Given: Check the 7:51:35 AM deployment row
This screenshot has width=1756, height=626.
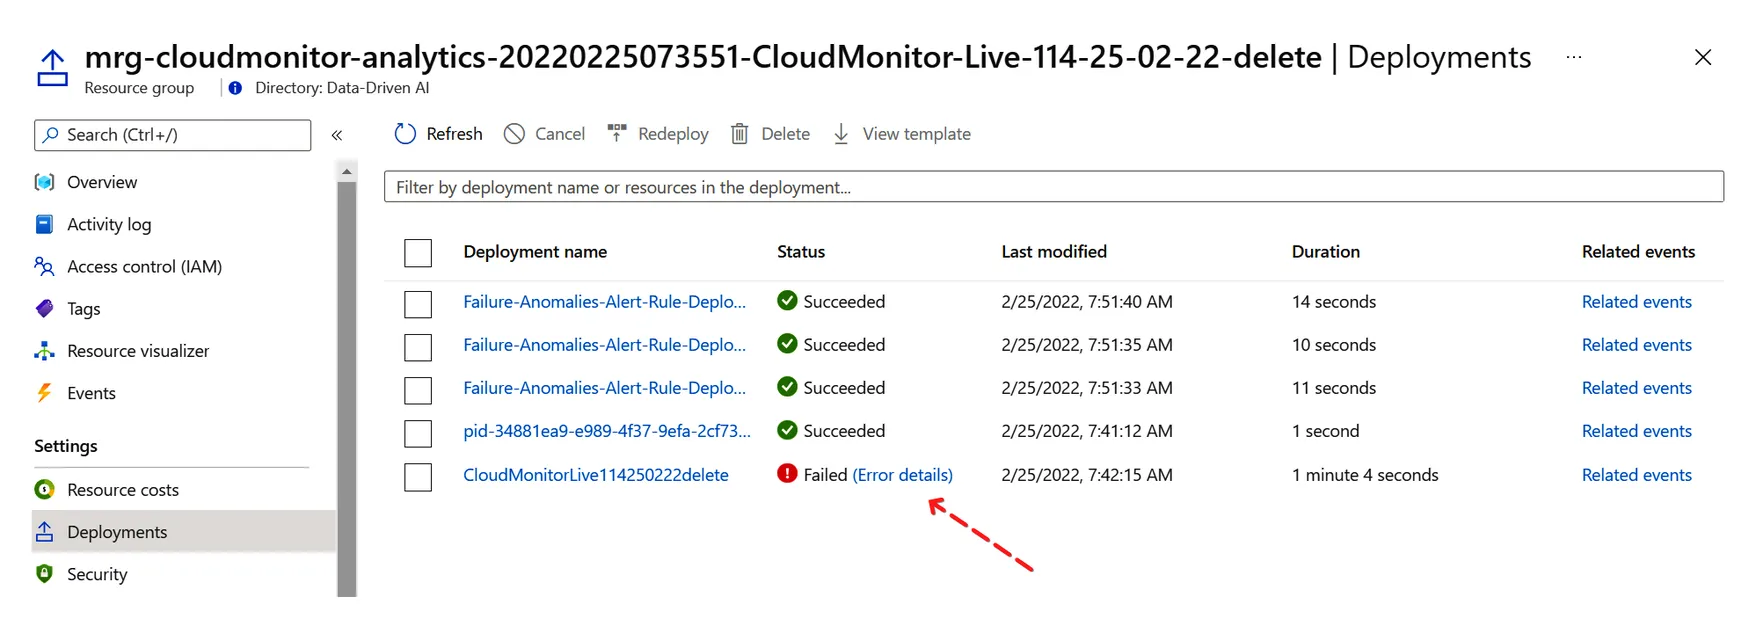Looking at the screenshot, I should pos(418,347).
